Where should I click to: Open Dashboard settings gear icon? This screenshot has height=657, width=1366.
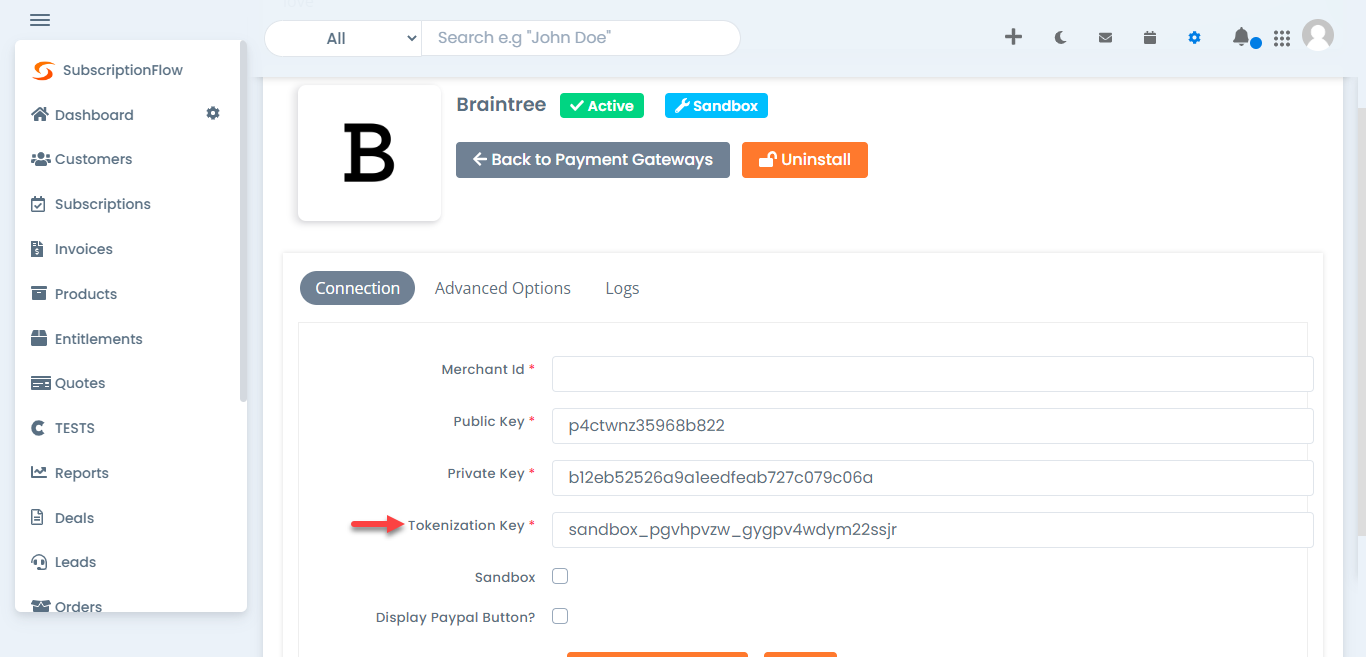point(213,114)
